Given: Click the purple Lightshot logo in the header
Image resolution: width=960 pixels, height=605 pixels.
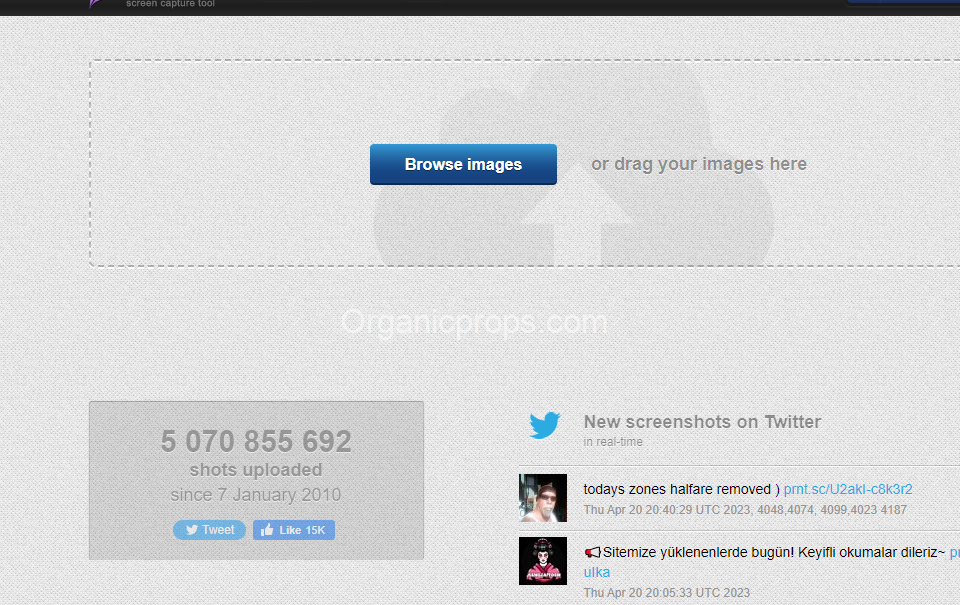Looking at the screenshot, I should 95,3.
